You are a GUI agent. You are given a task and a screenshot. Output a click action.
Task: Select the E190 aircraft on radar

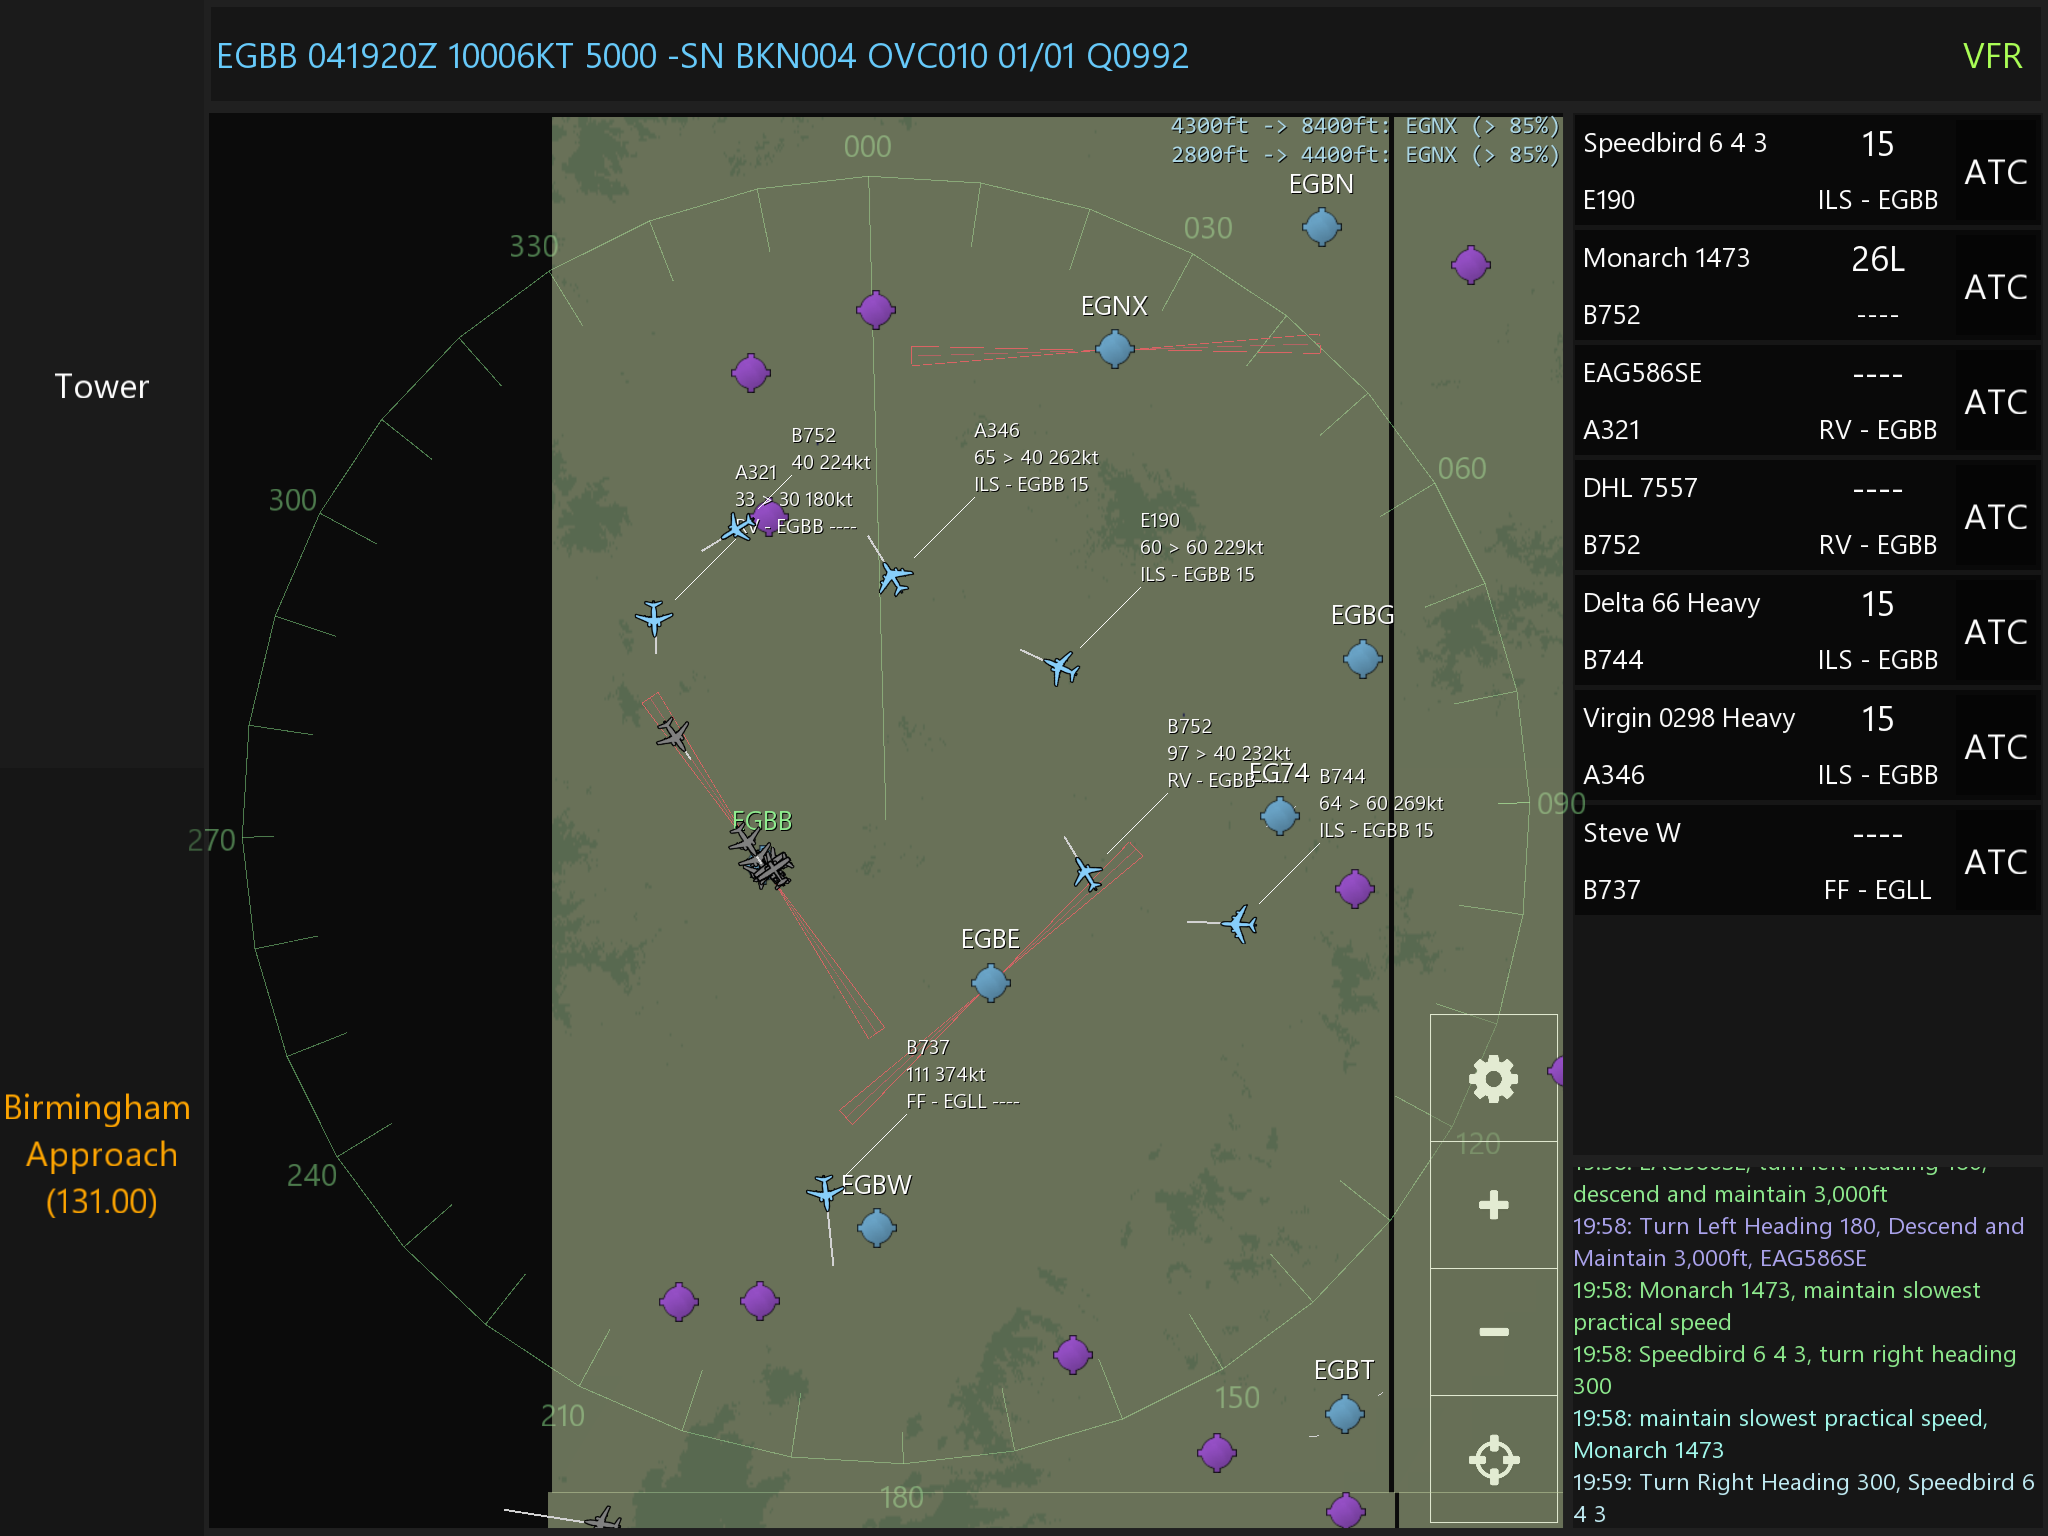click(1061, 667)
